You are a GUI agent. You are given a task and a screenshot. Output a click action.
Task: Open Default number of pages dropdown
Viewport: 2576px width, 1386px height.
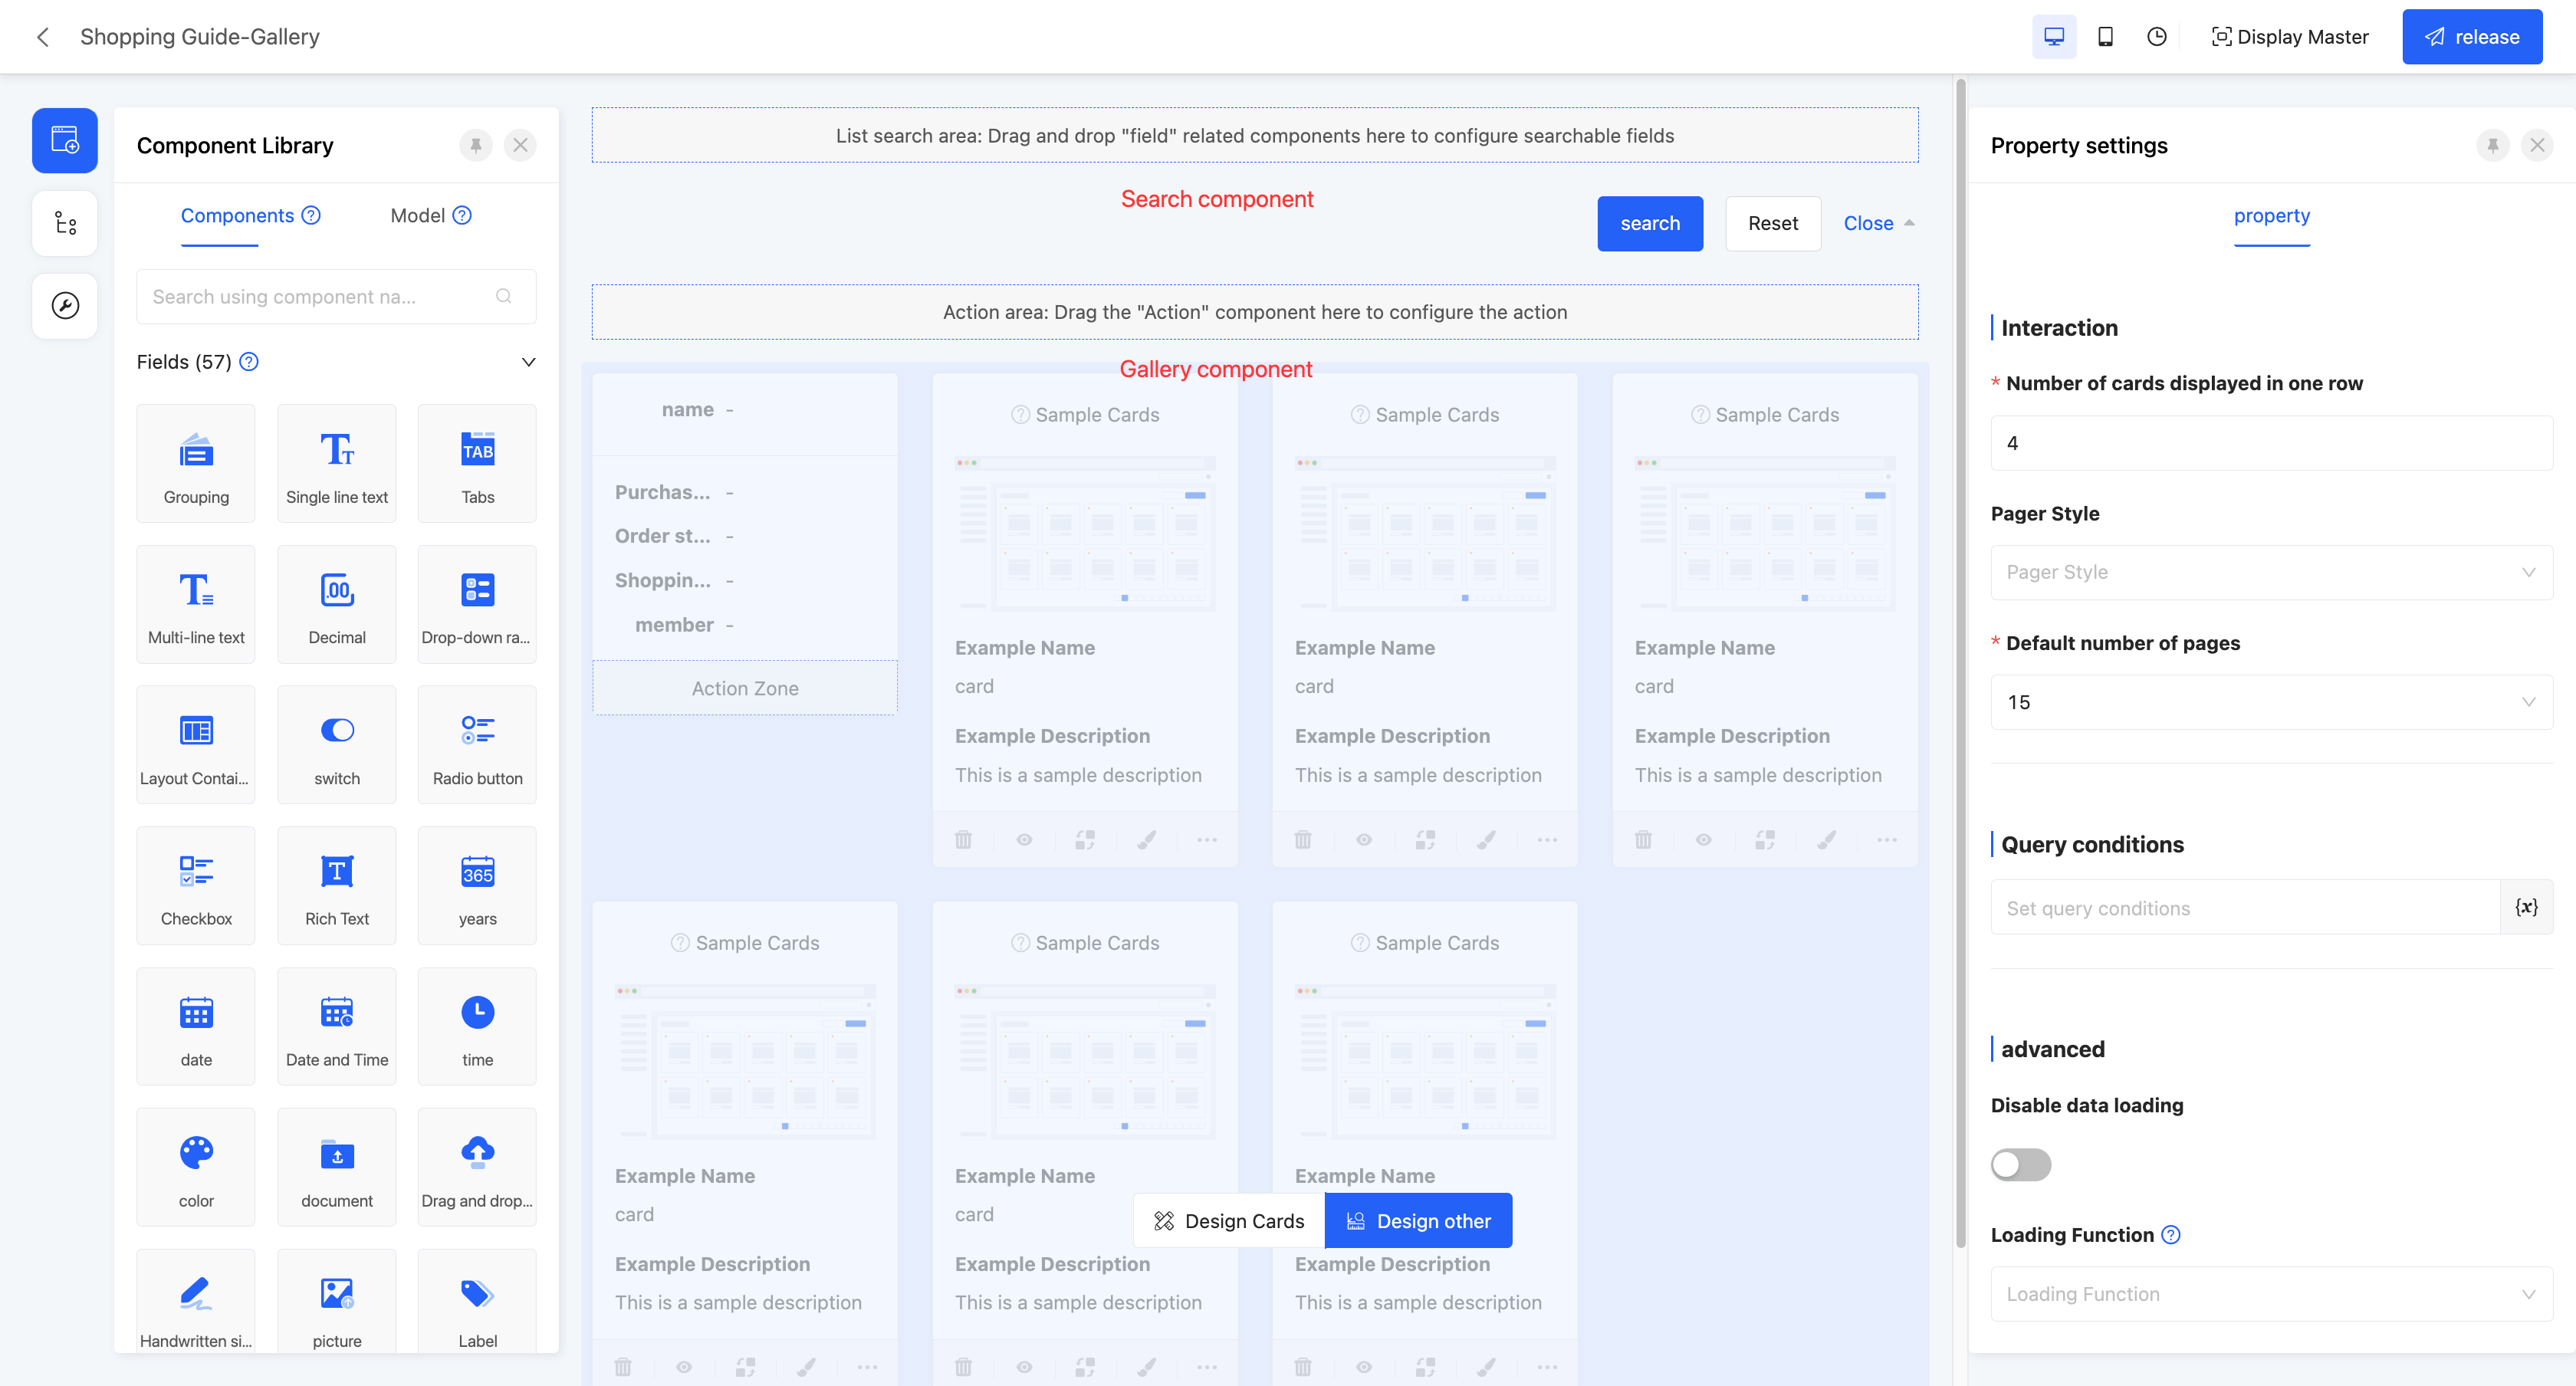(2270, 702)
